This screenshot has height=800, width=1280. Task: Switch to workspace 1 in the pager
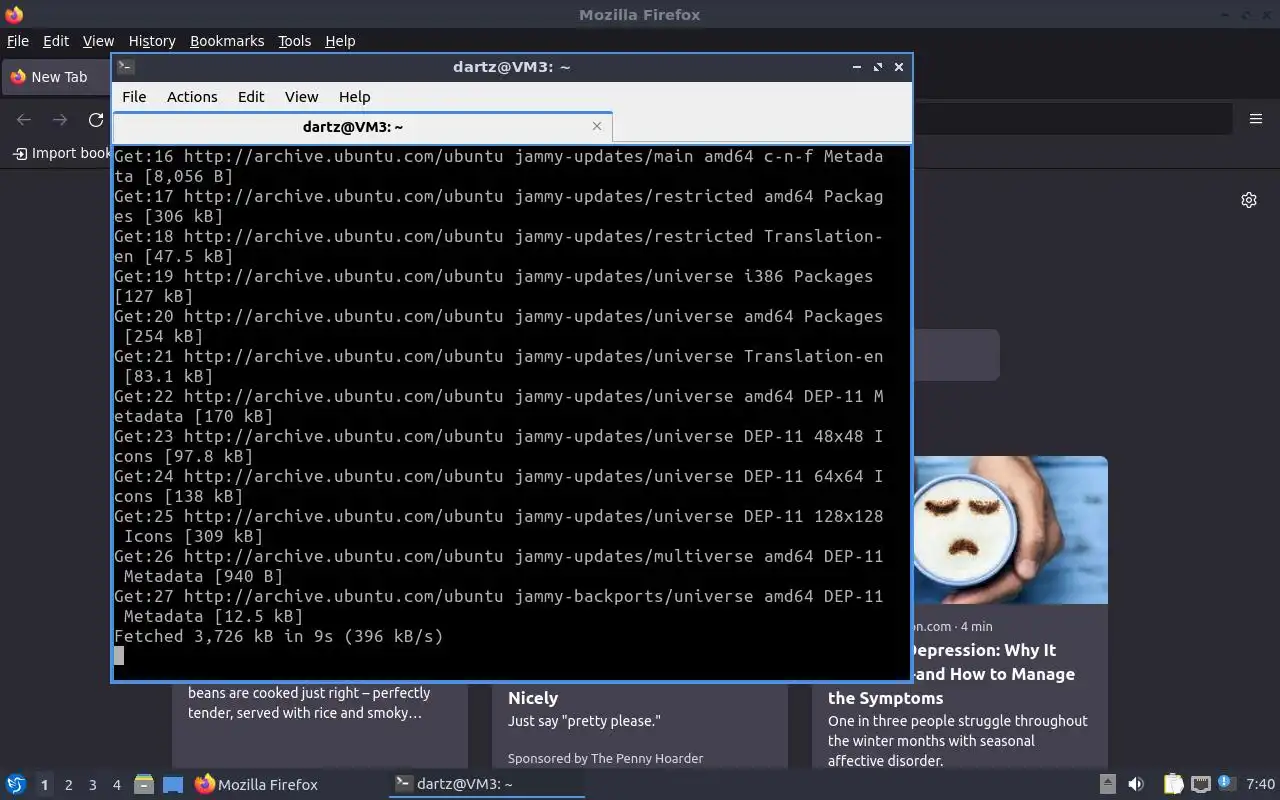[44, 785]
